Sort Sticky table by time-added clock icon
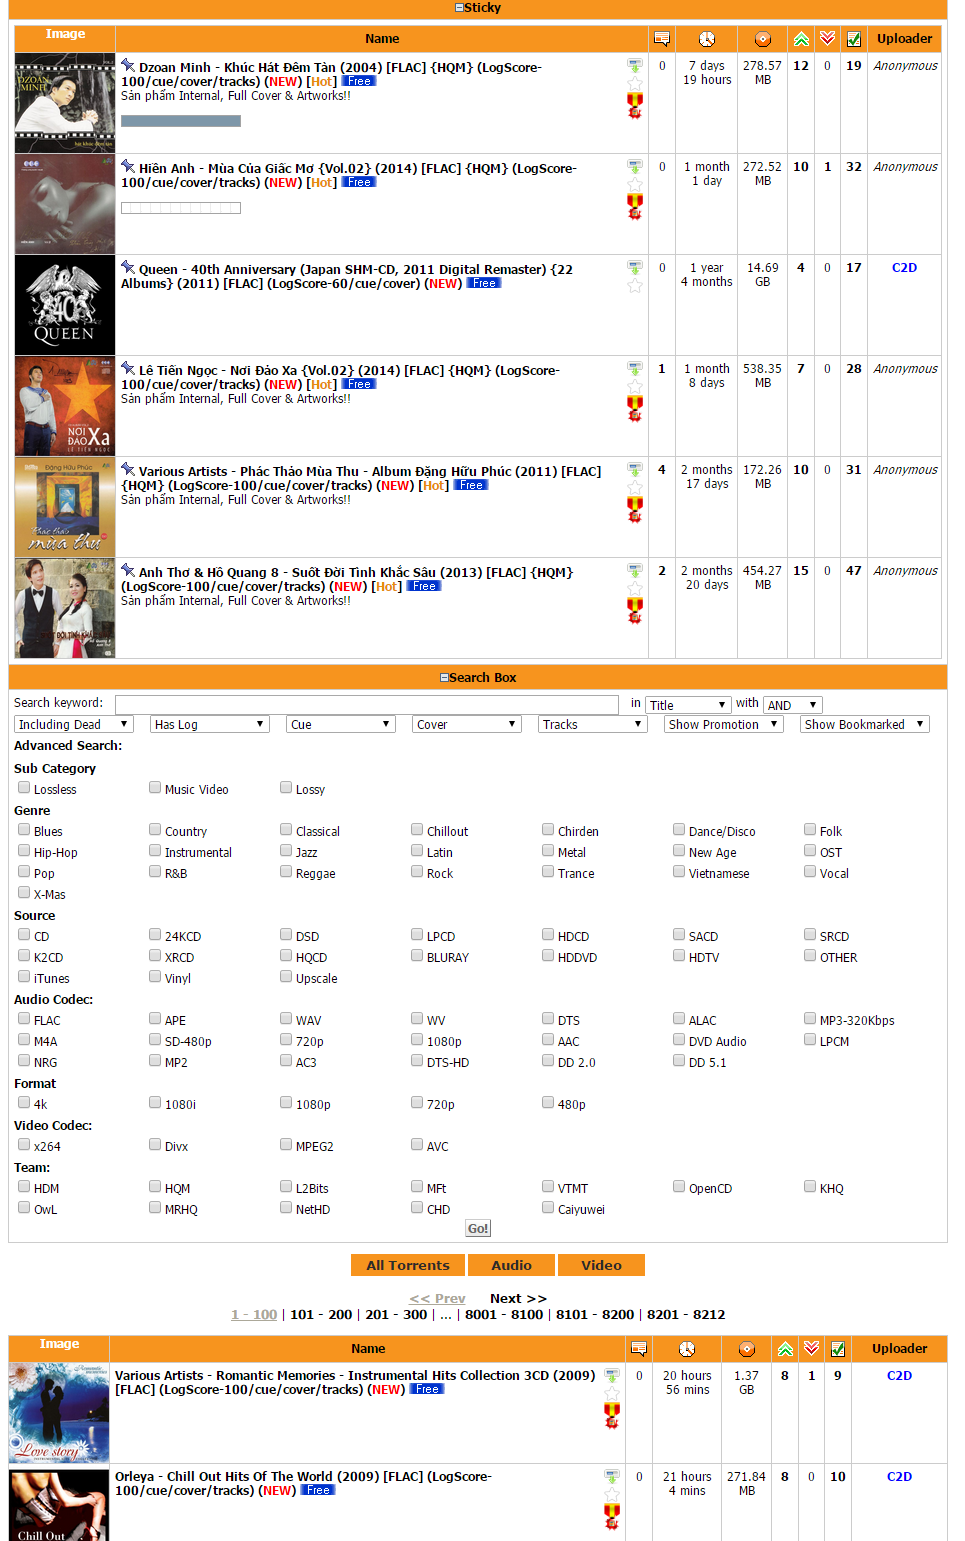 pyautogui.click(x=707, y=39)
